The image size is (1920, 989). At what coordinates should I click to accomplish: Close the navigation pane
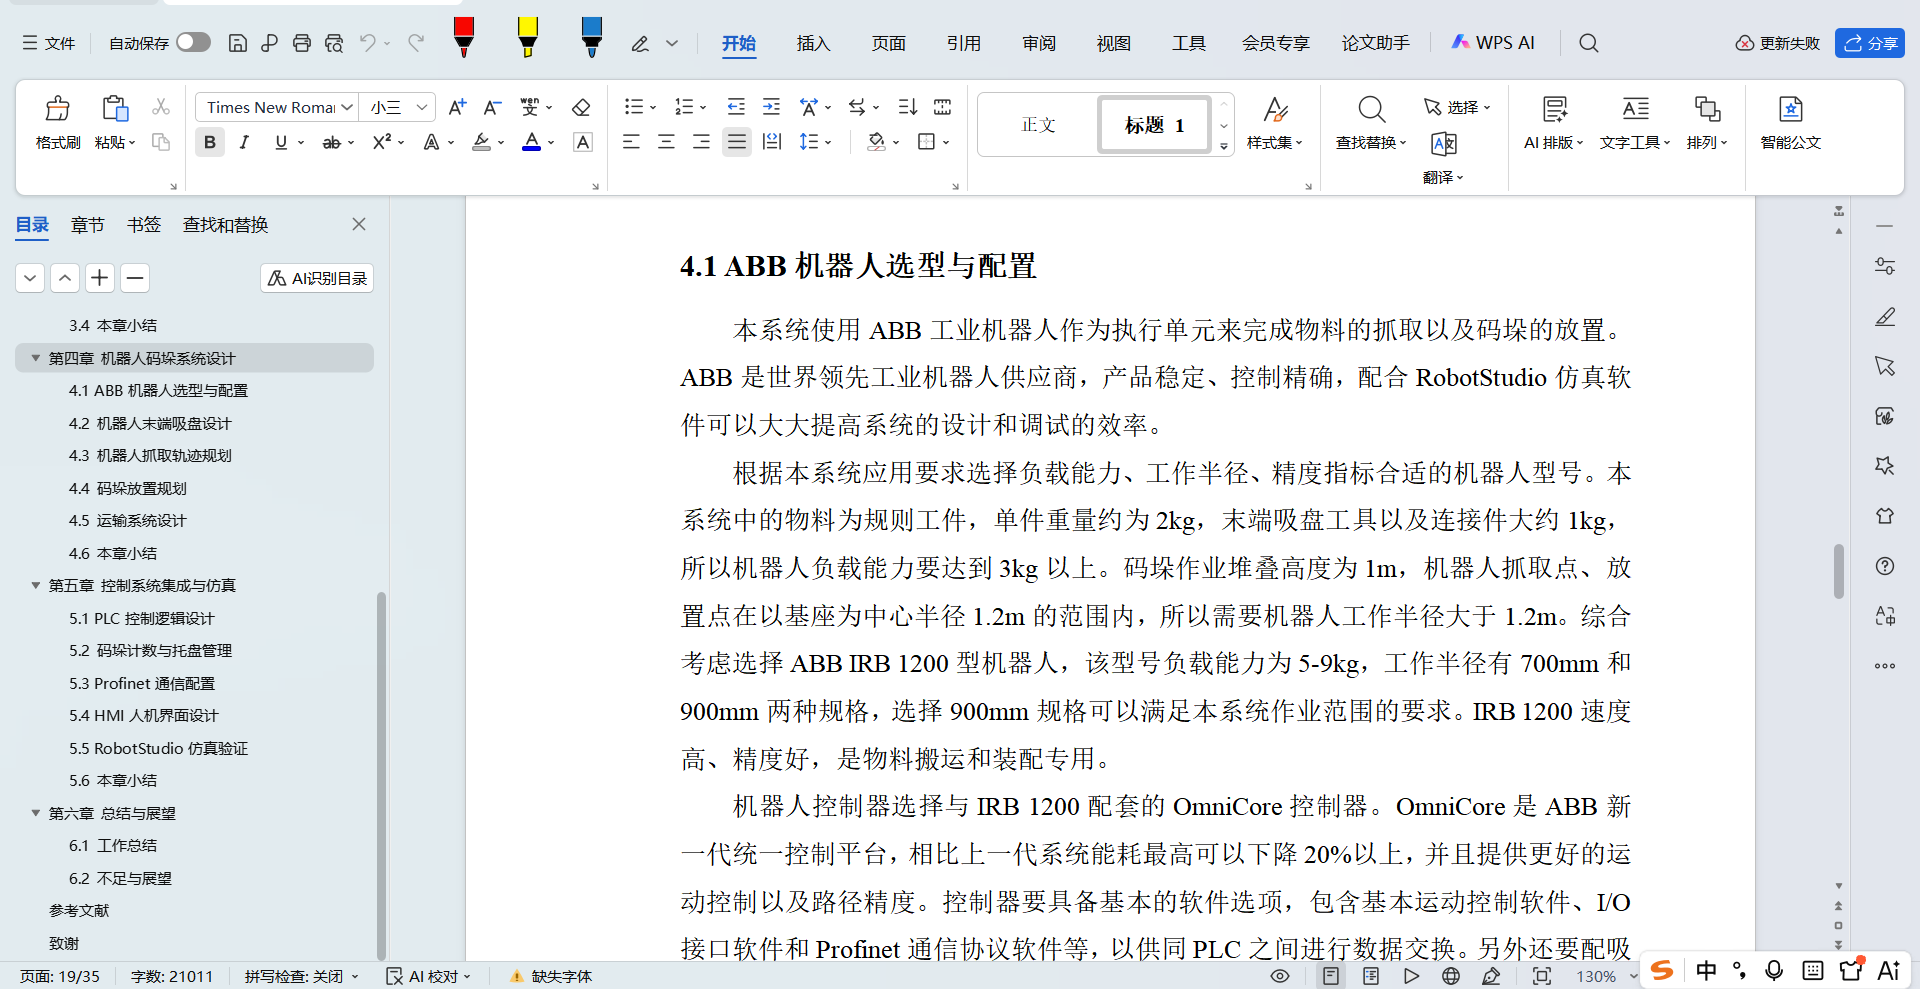pyautogui.click(x=359, y=224)
